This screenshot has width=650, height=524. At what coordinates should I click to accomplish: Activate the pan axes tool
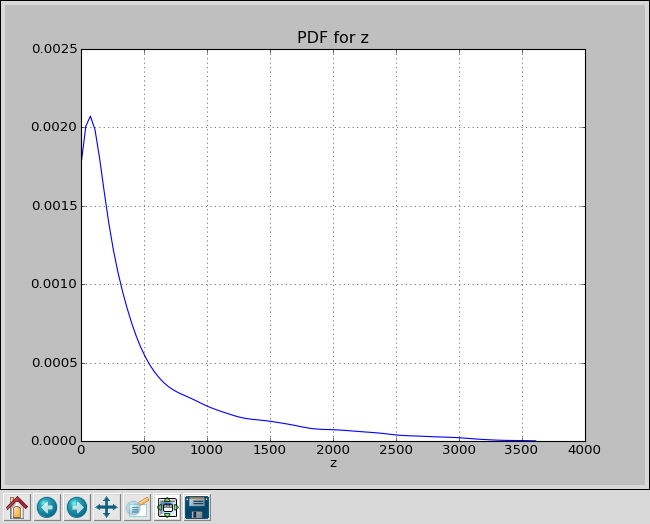point(107,507)
